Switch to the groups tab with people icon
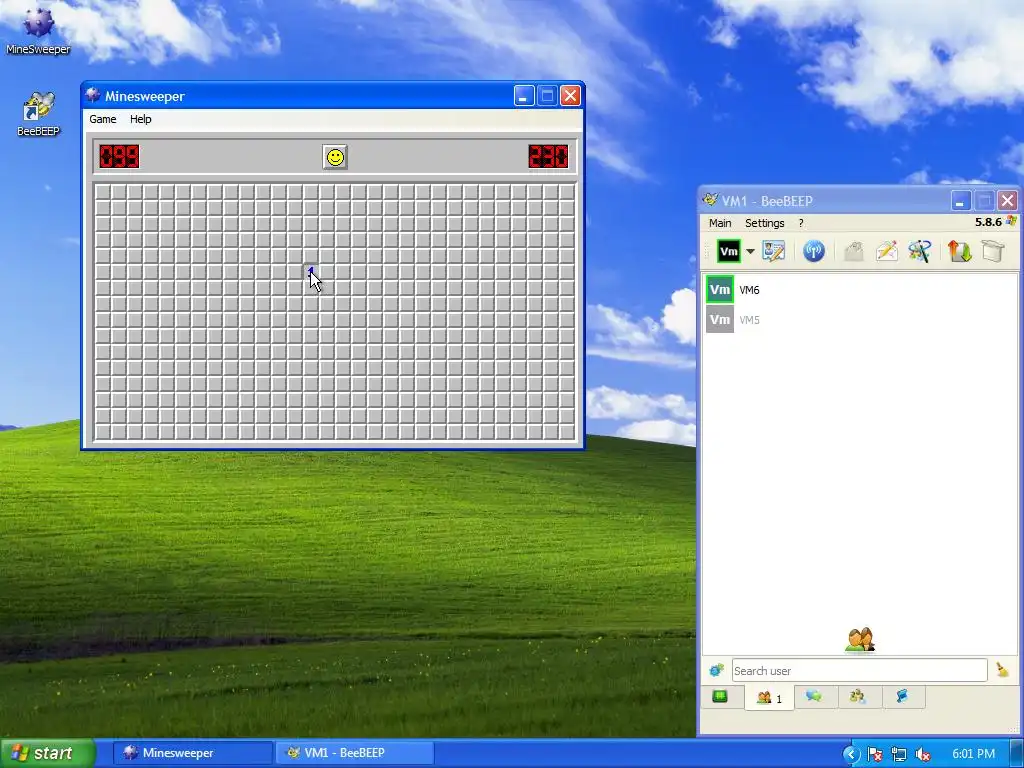Screen dimensions: 1024x768 pos(857,697)
